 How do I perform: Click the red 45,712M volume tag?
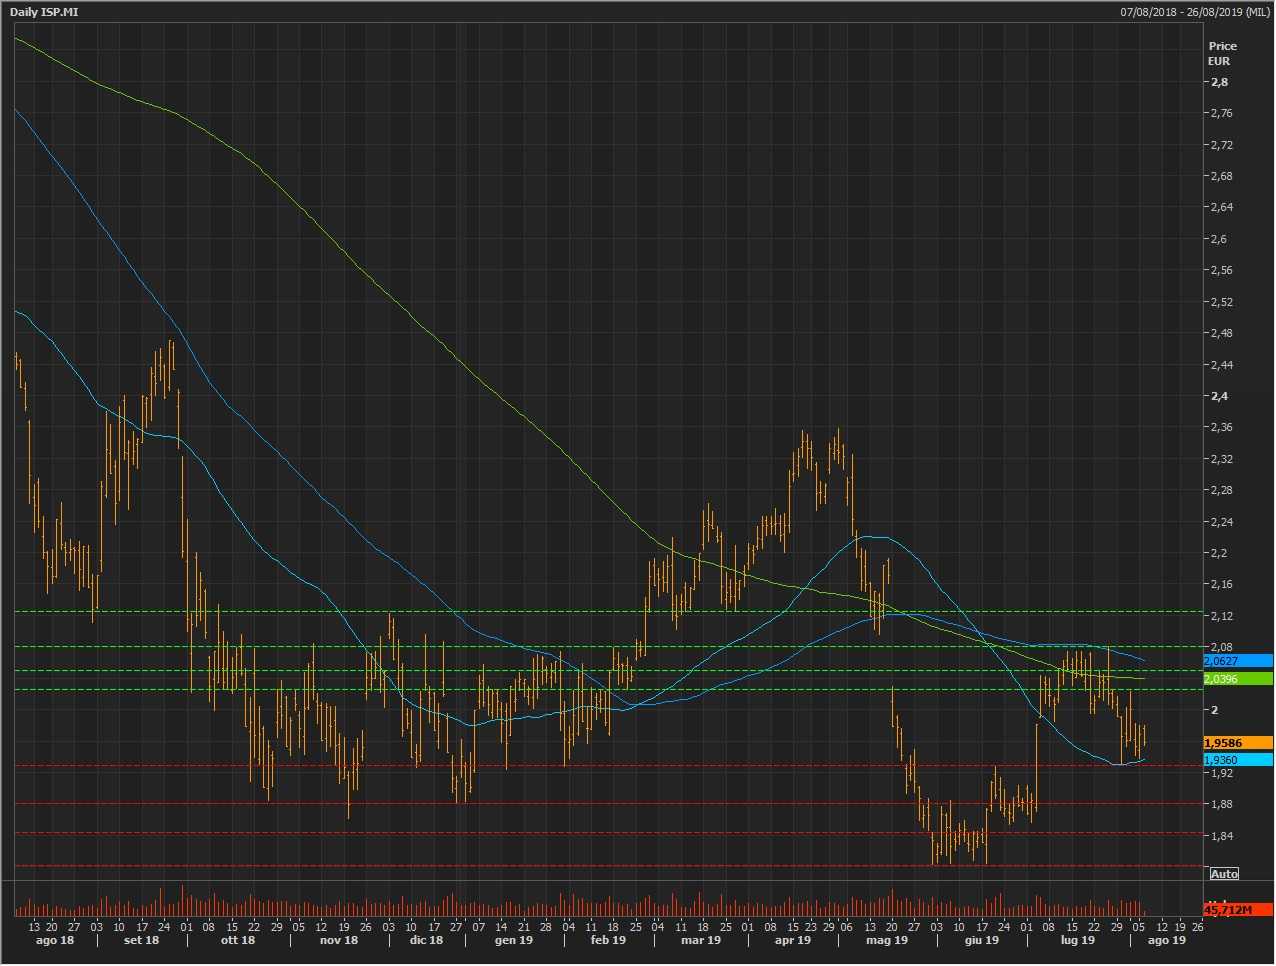(x=1237, y=910)
